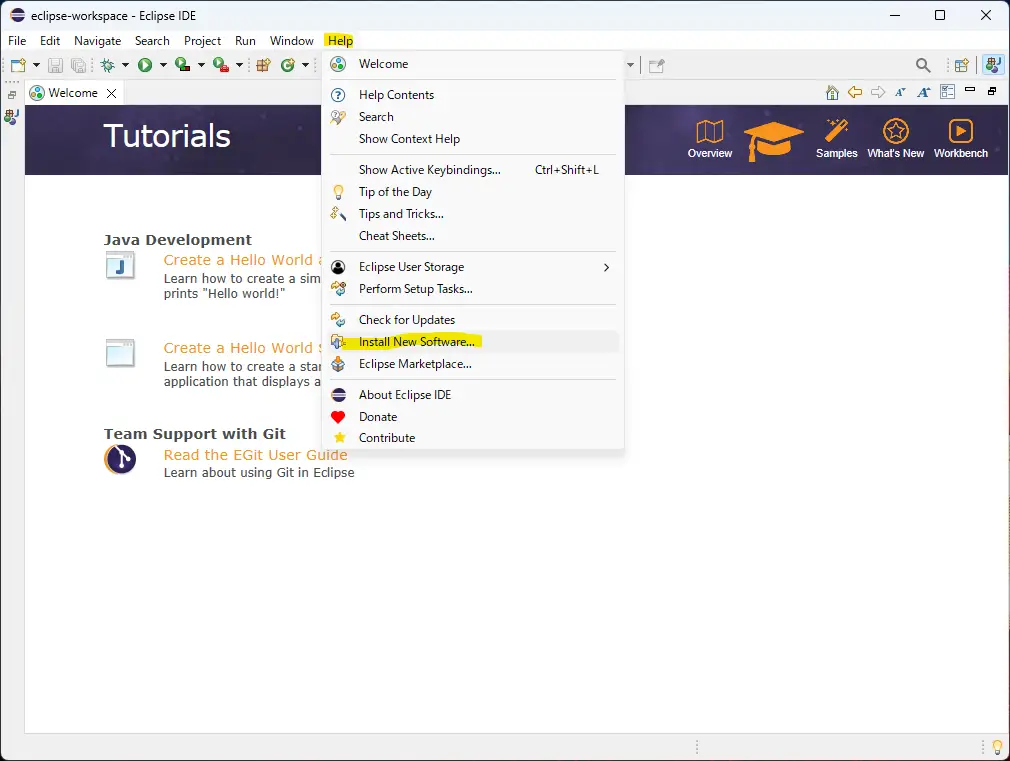Click the Donate menu entry
The height and width of the screenshot is (761, 1010).
tap(473, 417)
